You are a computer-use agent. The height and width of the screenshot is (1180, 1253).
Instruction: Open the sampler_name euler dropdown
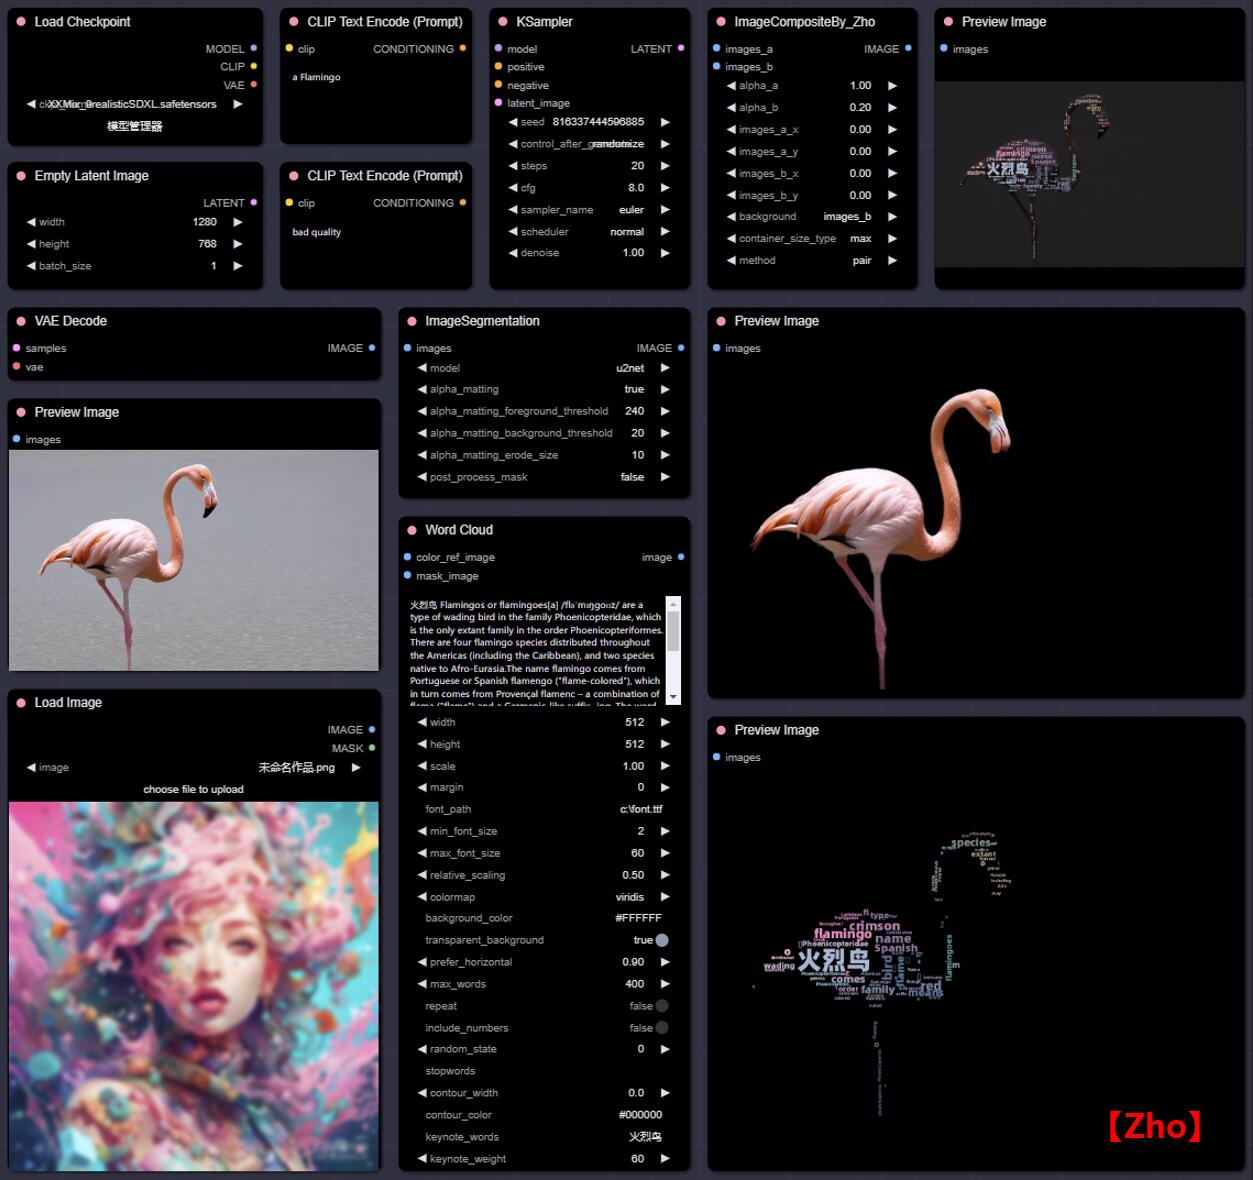click(x=589, y=210)
